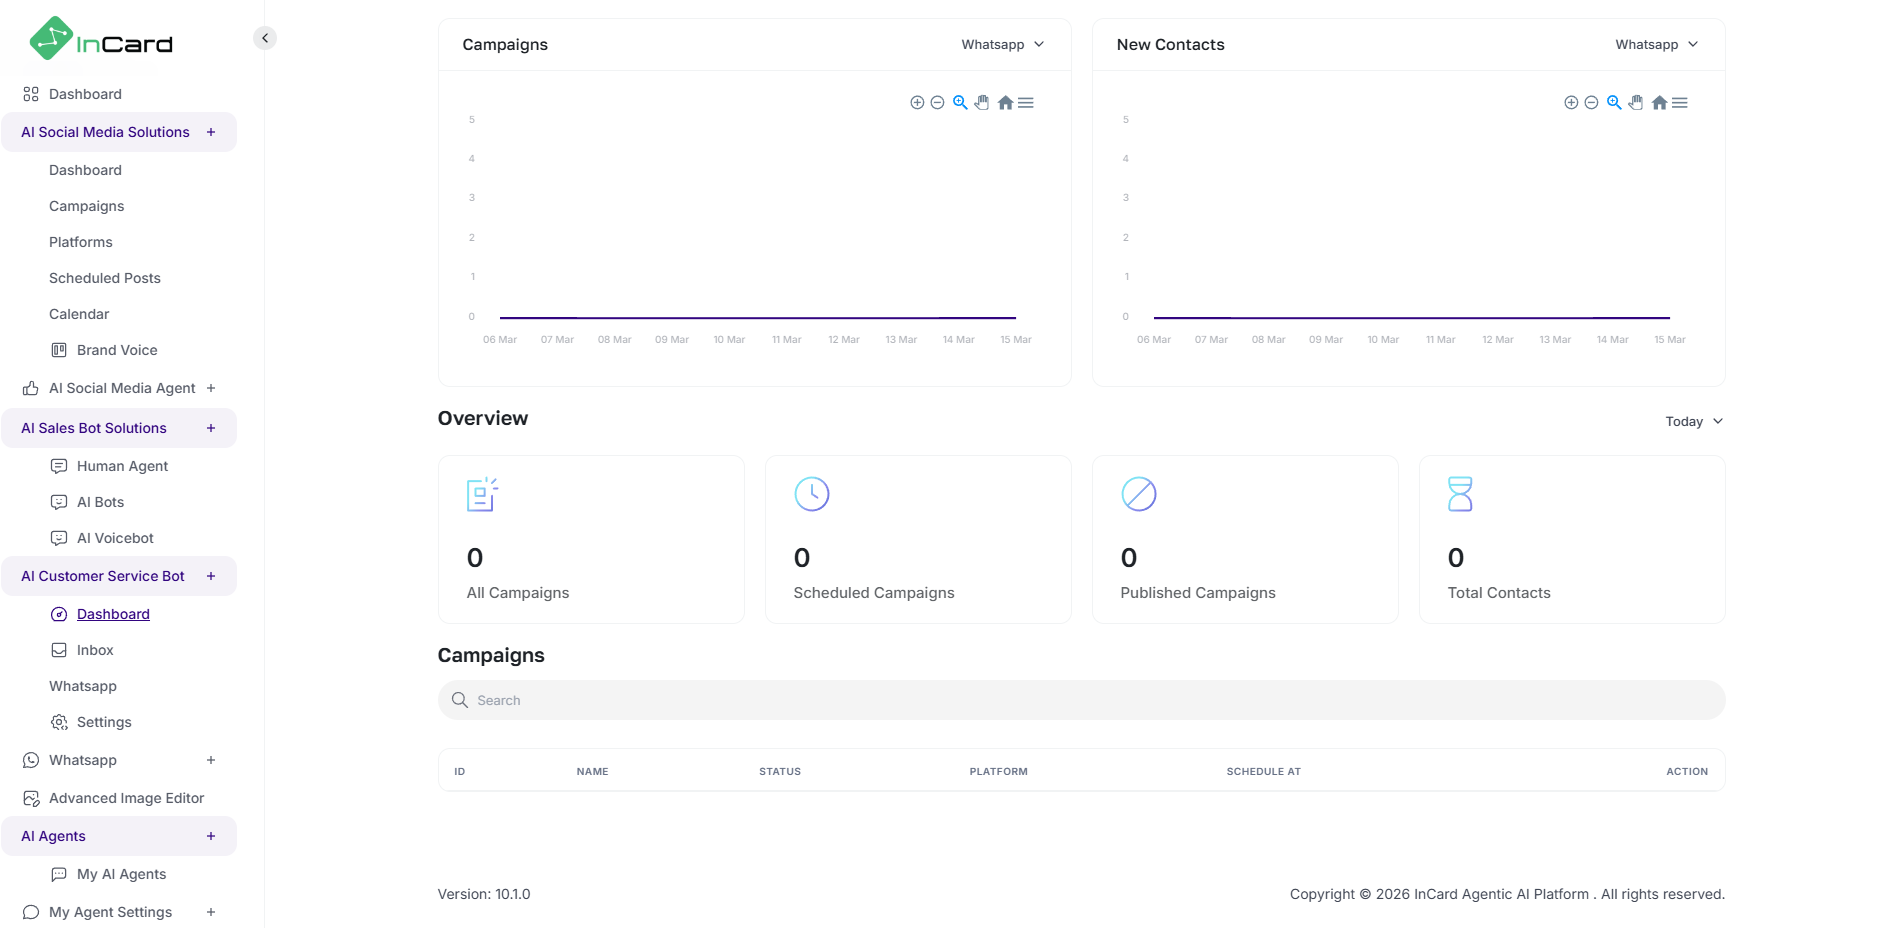This screenshot has width=1890, height=928.
Task: Expand the AI Agents section with its plus
Action: (x=210, y=836)
